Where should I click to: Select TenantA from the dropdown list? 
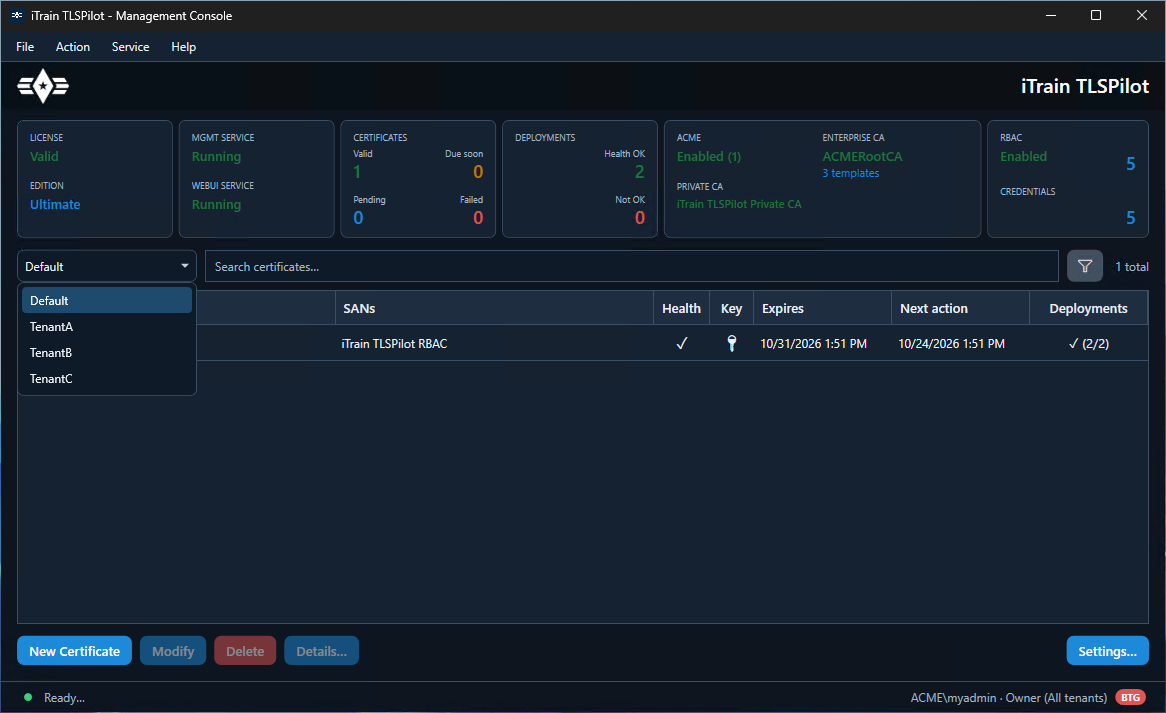107,326
